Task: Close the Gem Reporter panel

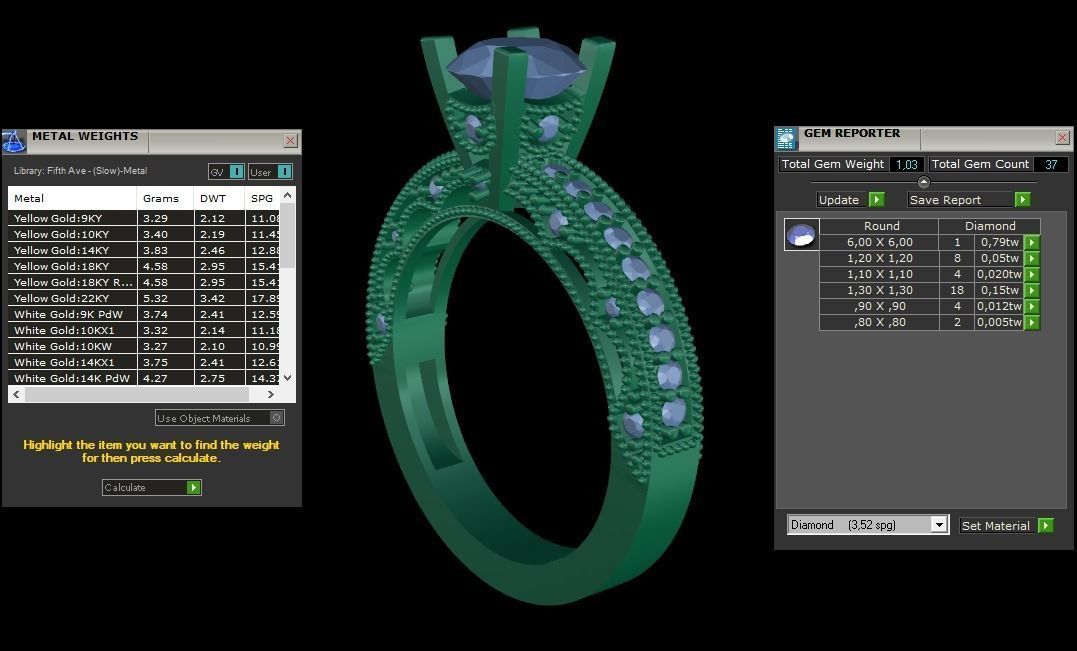Action: pos(1063,138)
